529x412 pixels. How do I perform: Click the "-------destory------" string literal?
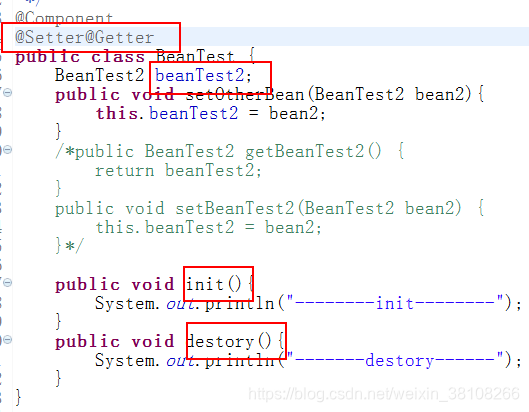click(x=394, y=360)
